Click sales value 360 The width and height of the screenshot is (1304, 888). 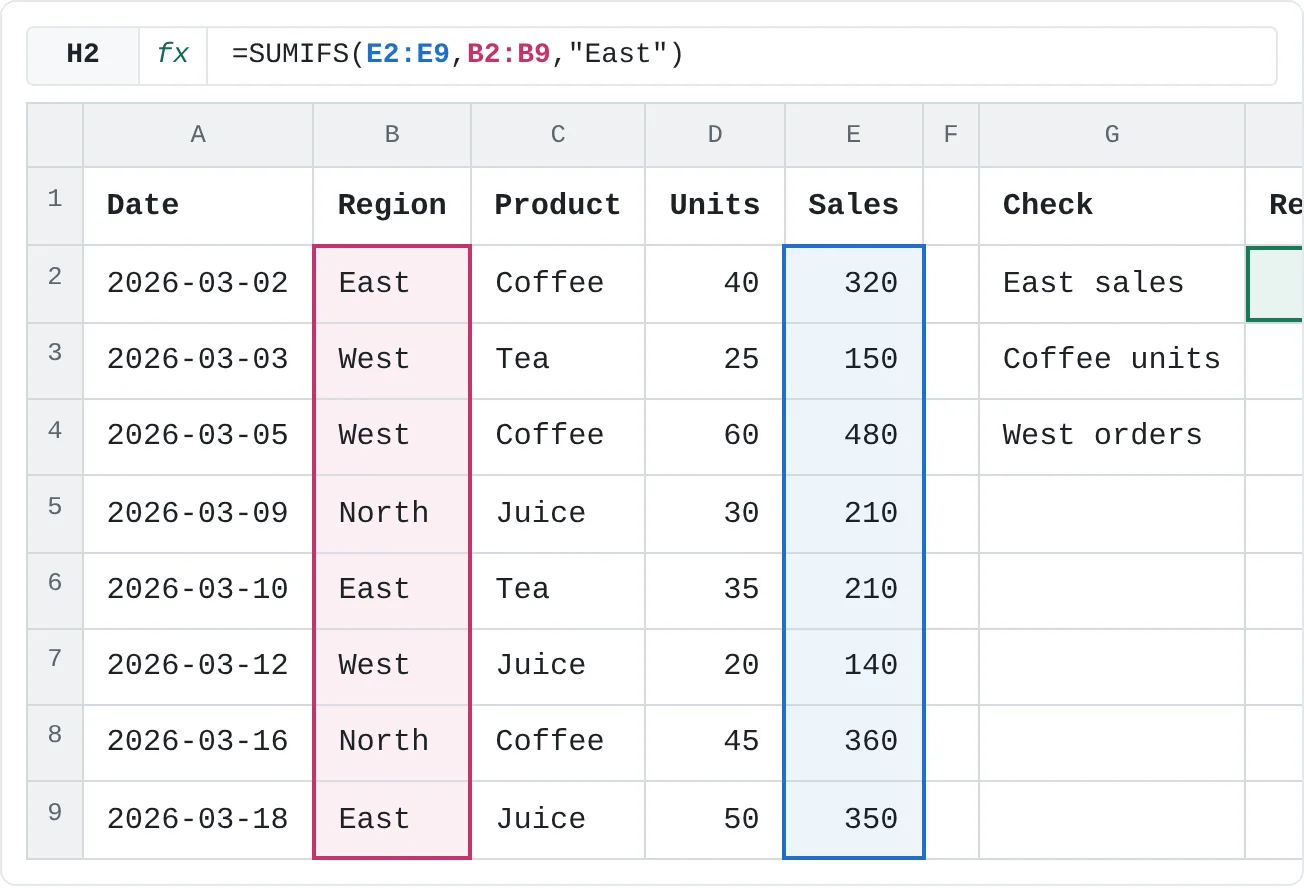click(854, 742)
